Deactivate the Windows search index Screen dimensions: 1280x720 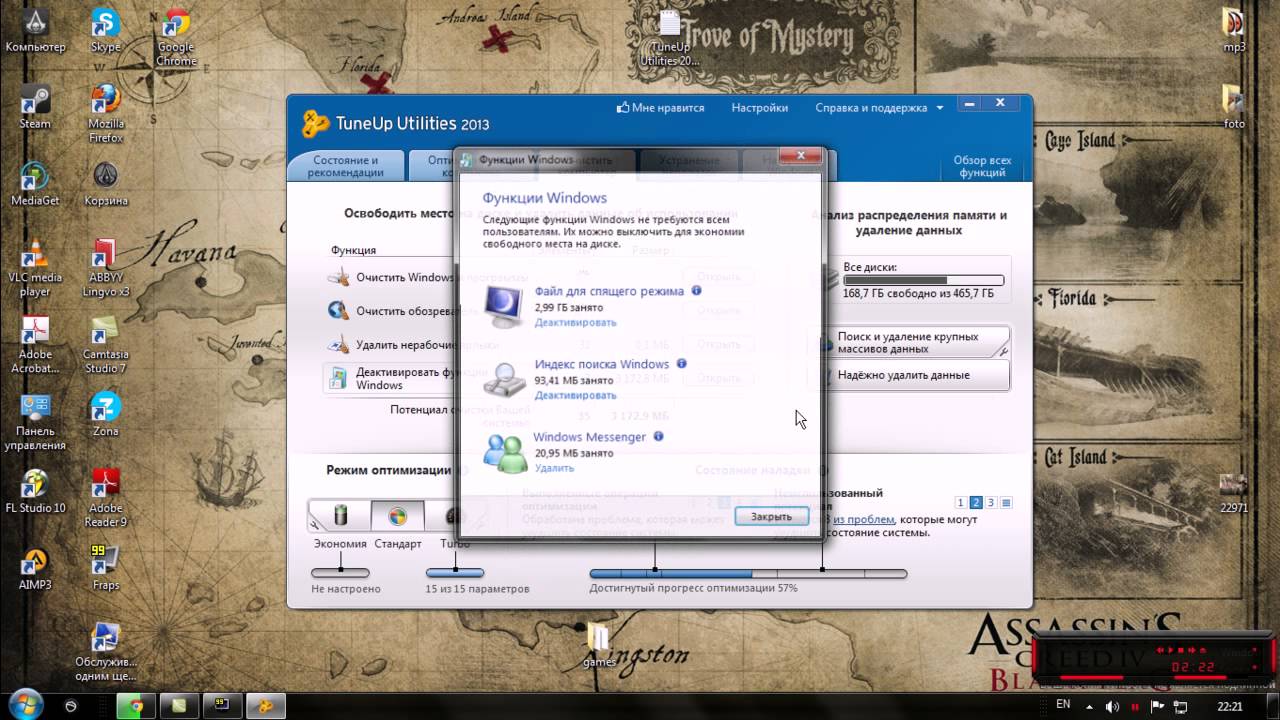pyautogui.click(x=575, y=395)
